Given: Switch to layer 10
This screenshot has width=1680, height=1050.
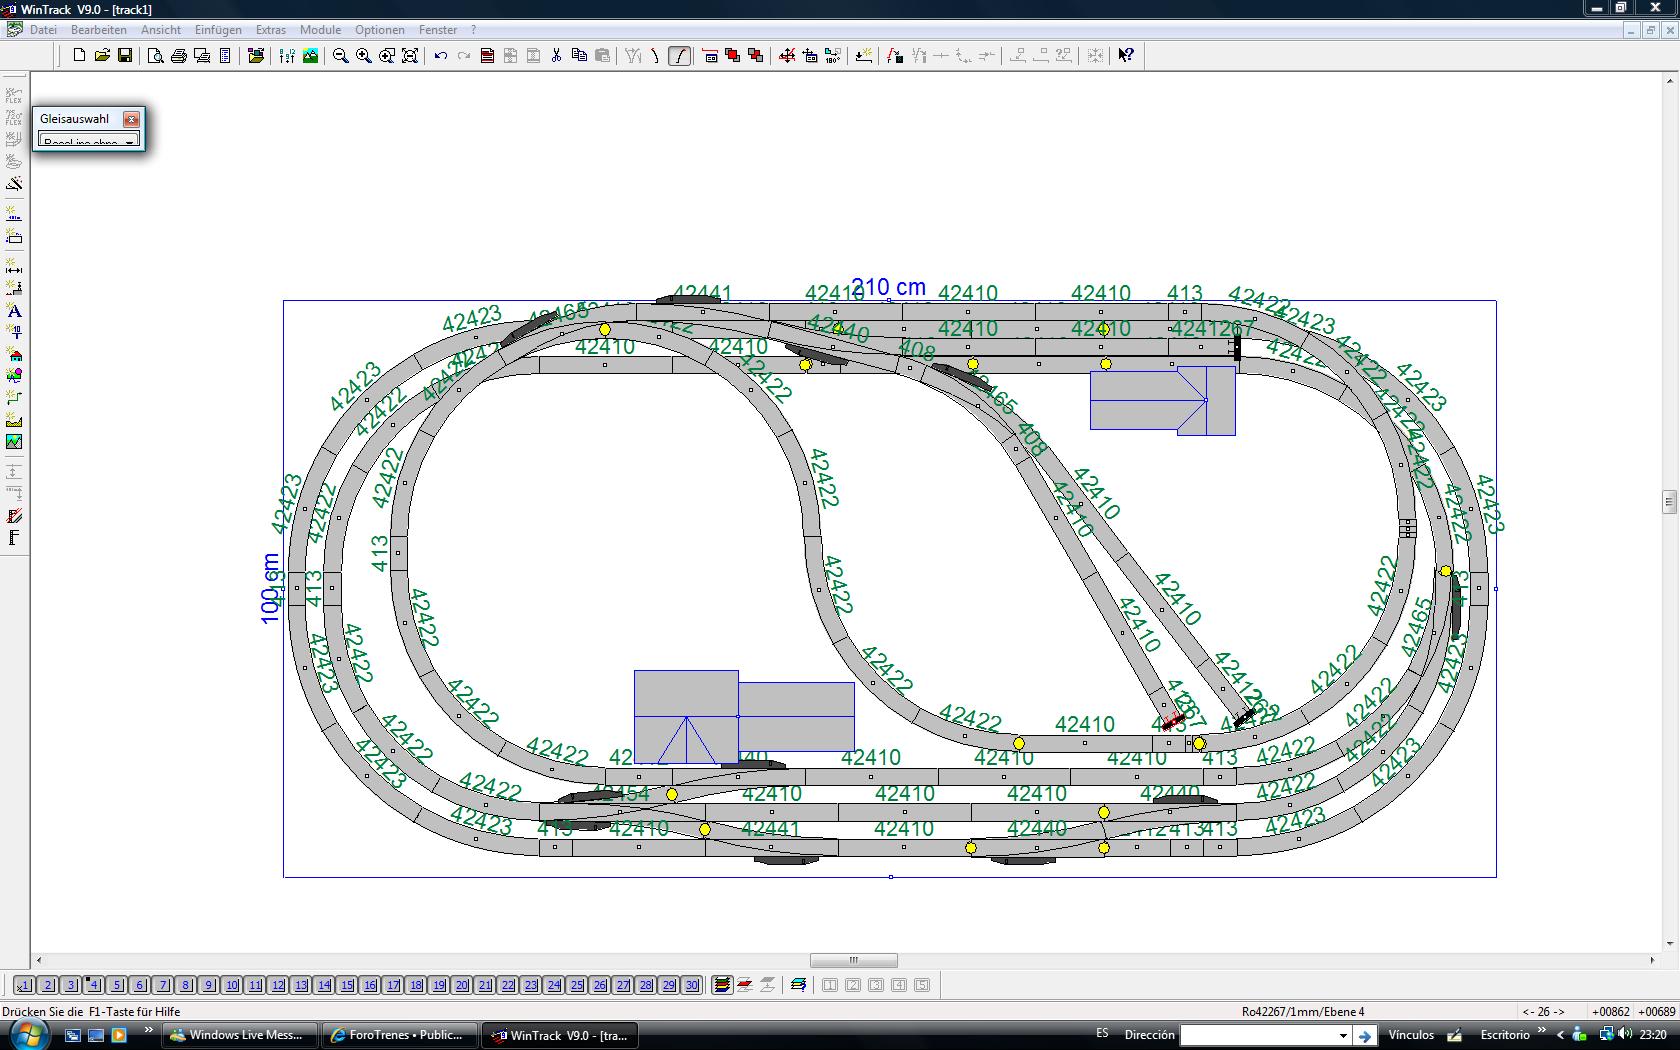Looking at the screenshot, I should pyautogui.click(x=231, y=985).
